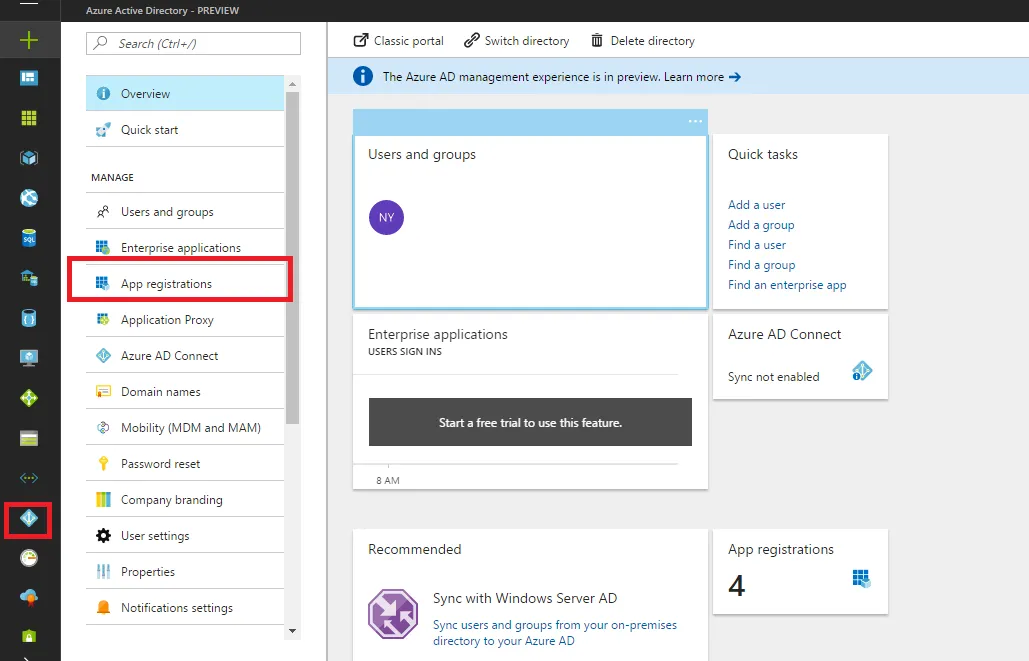
Task: Click Add a group quick task
Action: point(761,225)
